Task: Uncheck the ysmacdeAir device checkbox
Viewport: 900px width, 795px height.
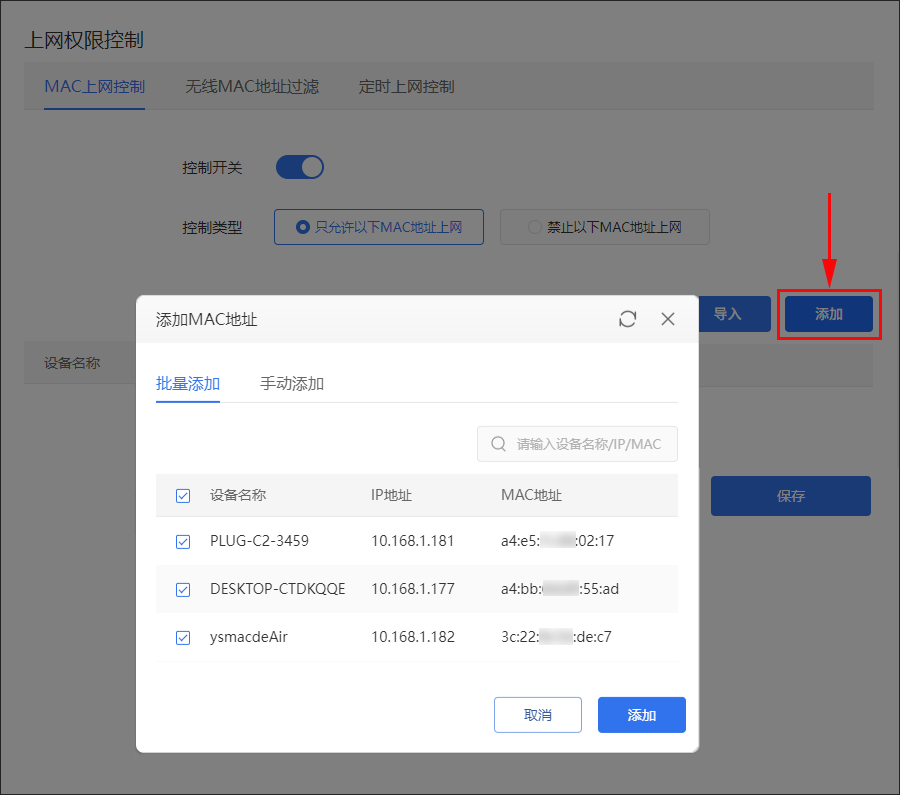Action: pyautogui.click(x=183, y=638)
